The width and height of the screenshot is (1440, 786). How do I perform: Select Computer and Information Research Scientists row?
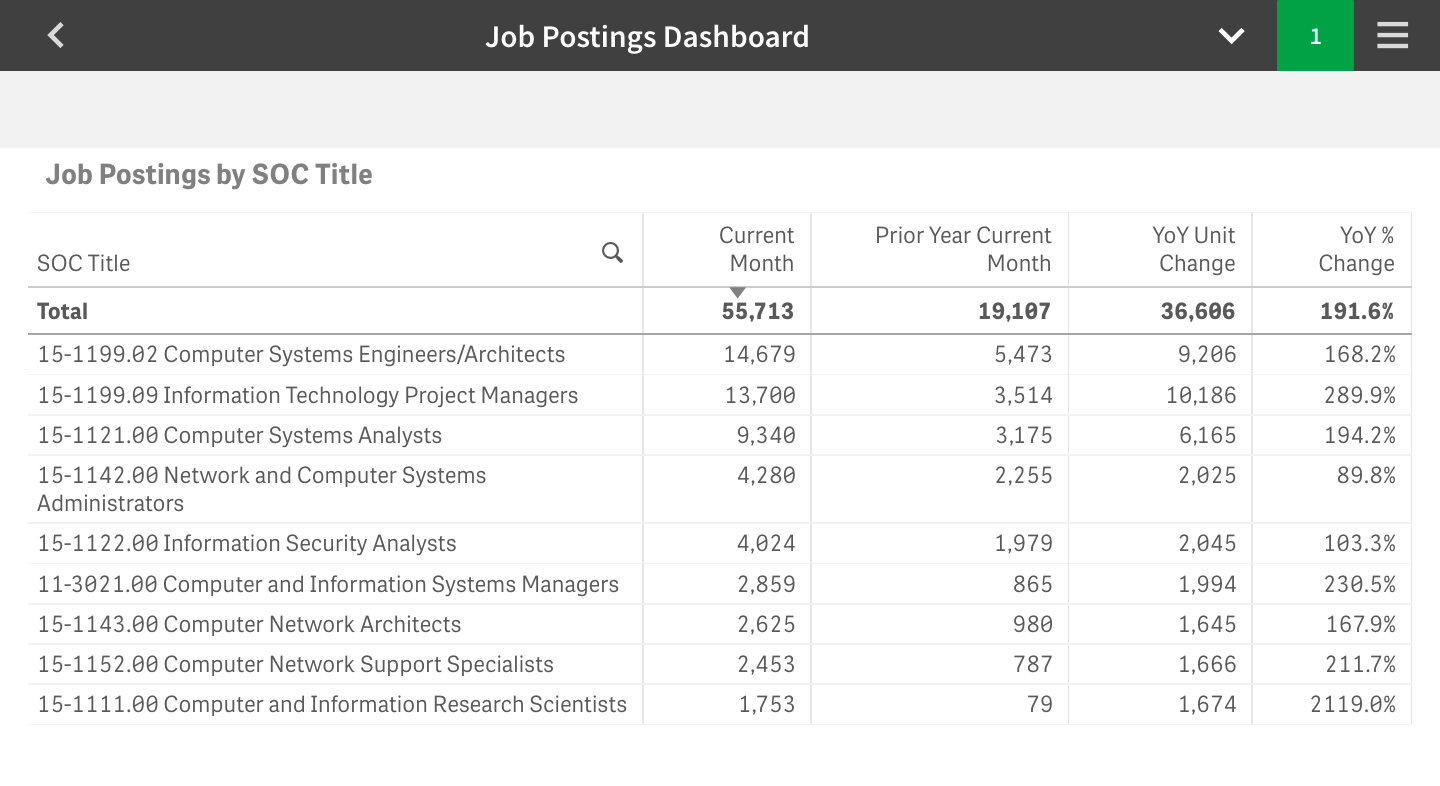click(332, 704)
